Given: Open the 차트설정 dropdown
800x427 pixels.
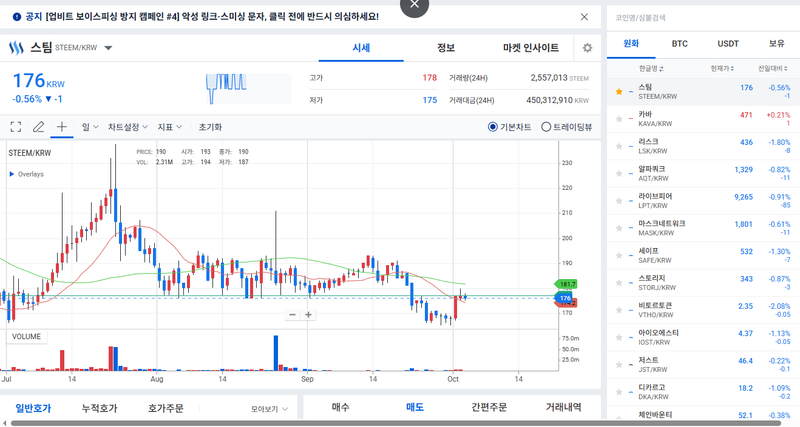Looking at the screenshot, I should pos(128,127).
